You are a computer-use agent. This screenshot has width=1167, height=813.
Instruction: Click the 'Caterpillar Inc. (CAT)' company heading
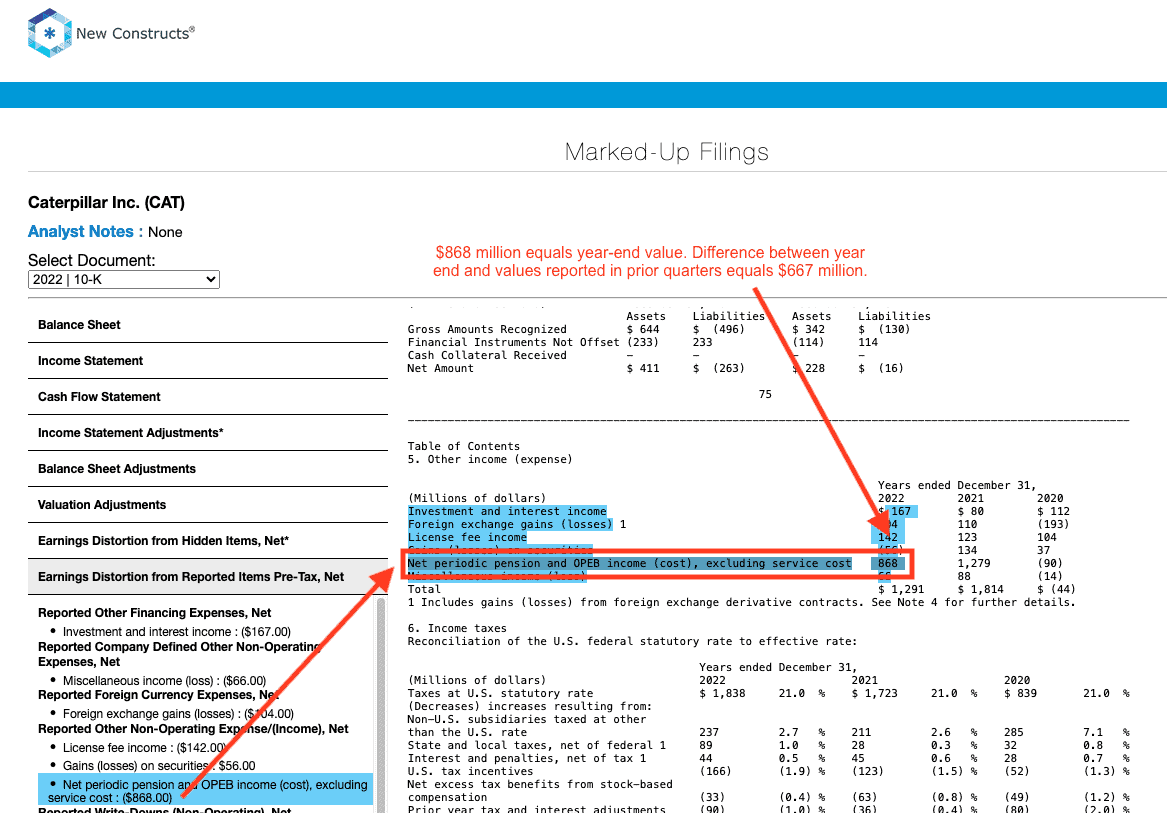click(106, 203)
